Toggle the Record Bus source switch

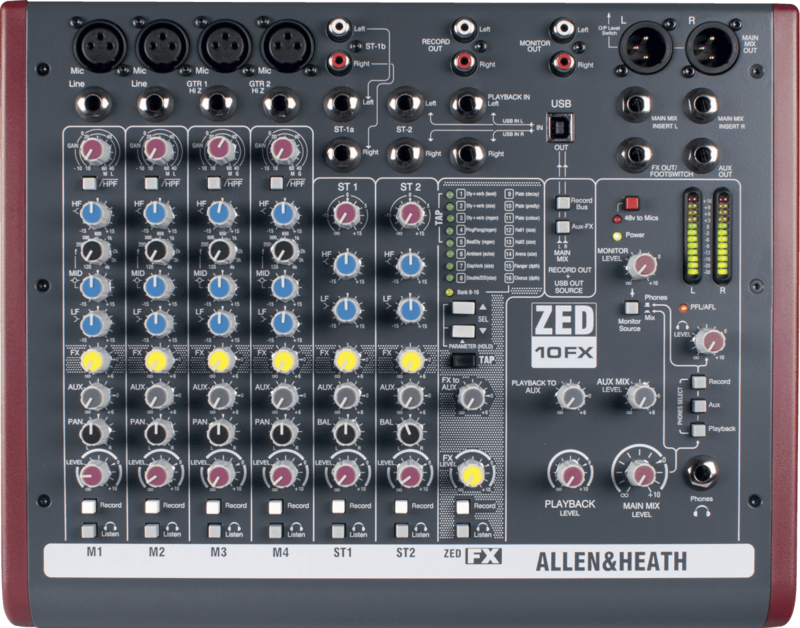point(562,202)
